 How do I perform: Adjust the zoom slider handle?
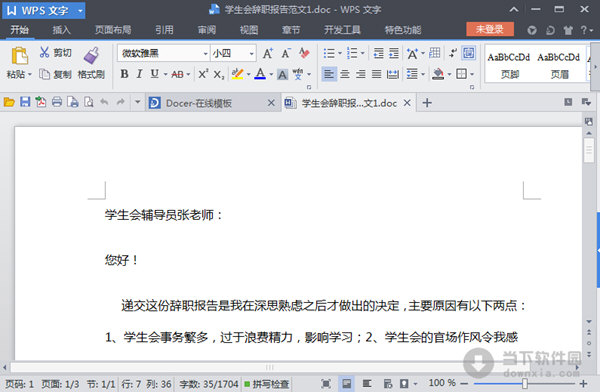[x=525, y=383]
